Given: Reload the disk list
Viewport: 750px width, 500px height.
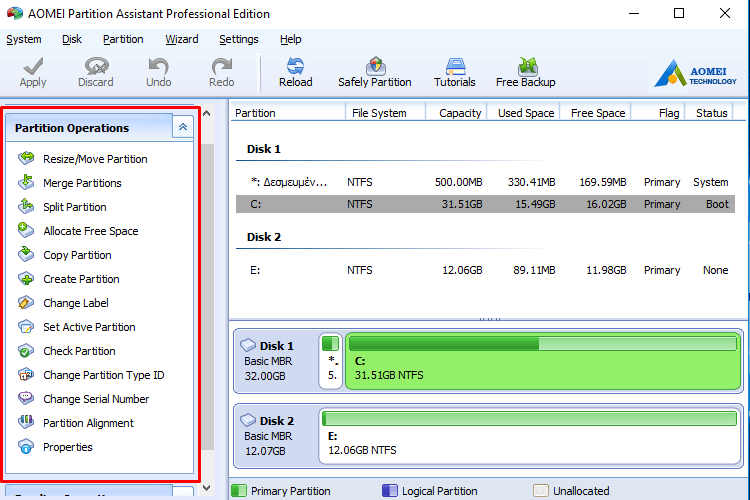Looking at the screenshot, I should tap(296, 73).
